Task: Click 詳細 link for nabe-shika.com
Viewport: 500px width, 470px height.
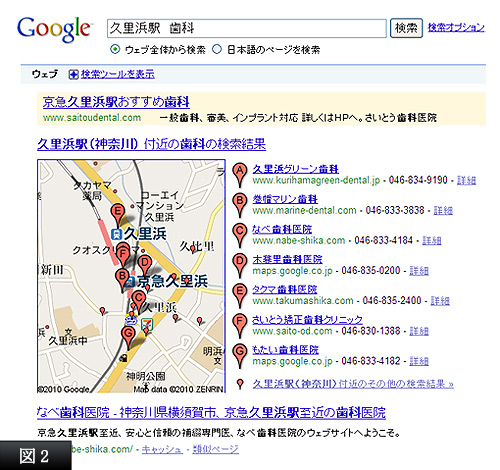Action: pyautogui.click(x=432, y=240)
